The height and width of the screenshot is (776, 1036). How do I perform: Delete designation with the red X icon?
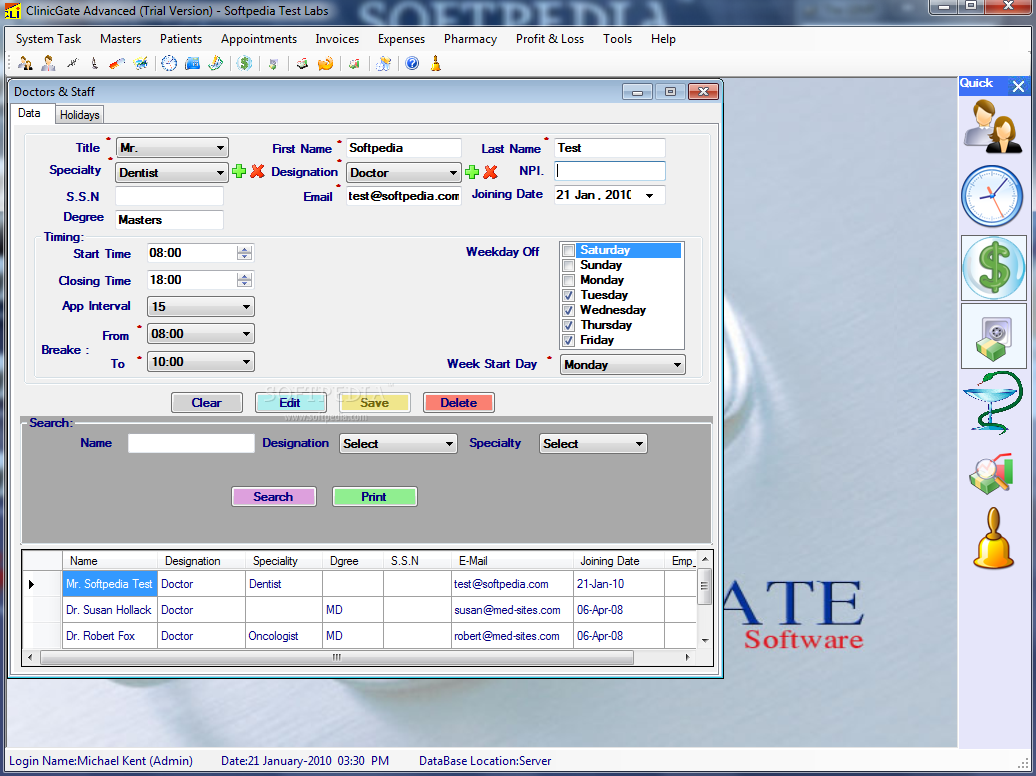point(490,173)
